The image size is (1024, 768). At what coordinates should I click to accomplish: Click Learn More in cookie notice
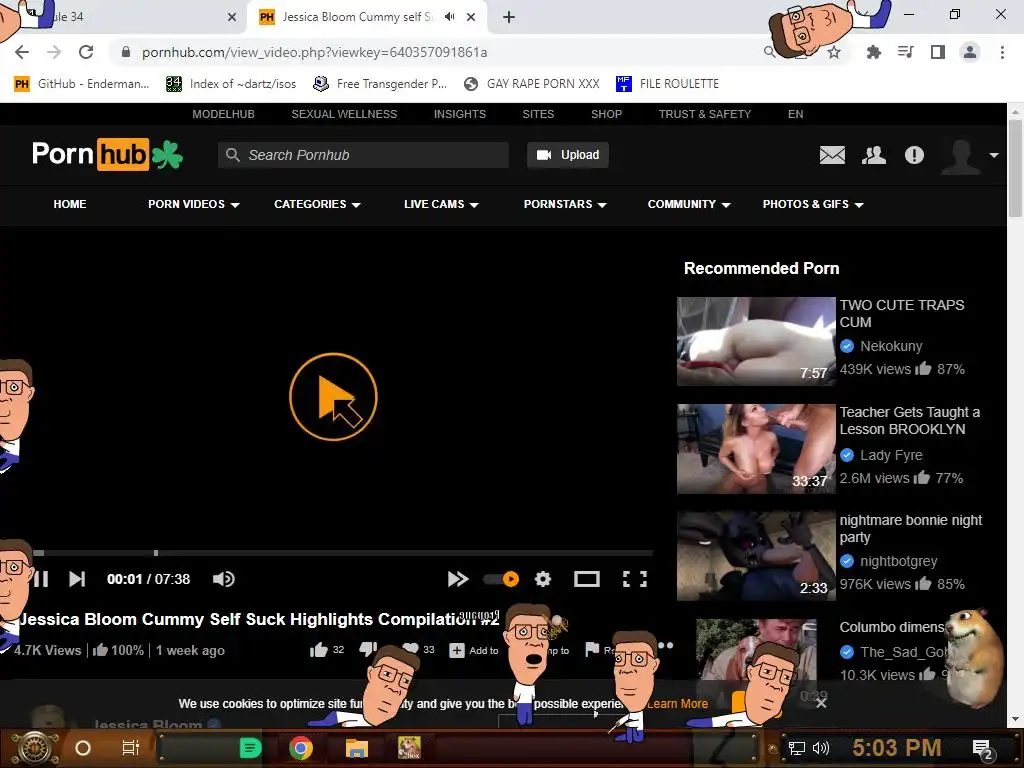coord(677,704)
